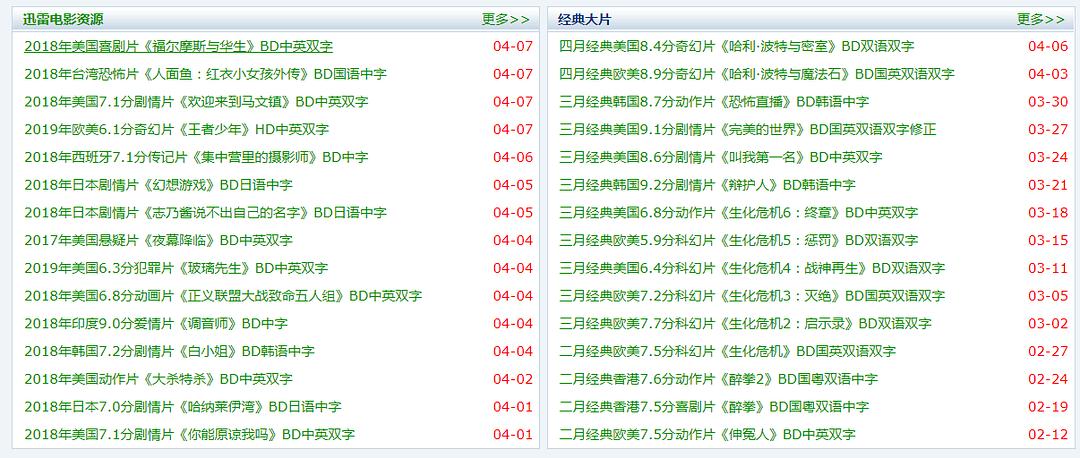Open 《生化危机3：灭绝》 link

click(x=752, y=295)
